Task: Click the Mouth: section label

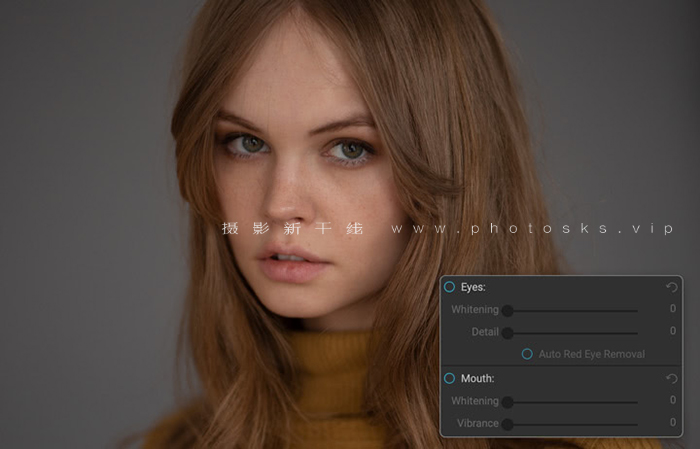Action: click(x=478, y=378)
